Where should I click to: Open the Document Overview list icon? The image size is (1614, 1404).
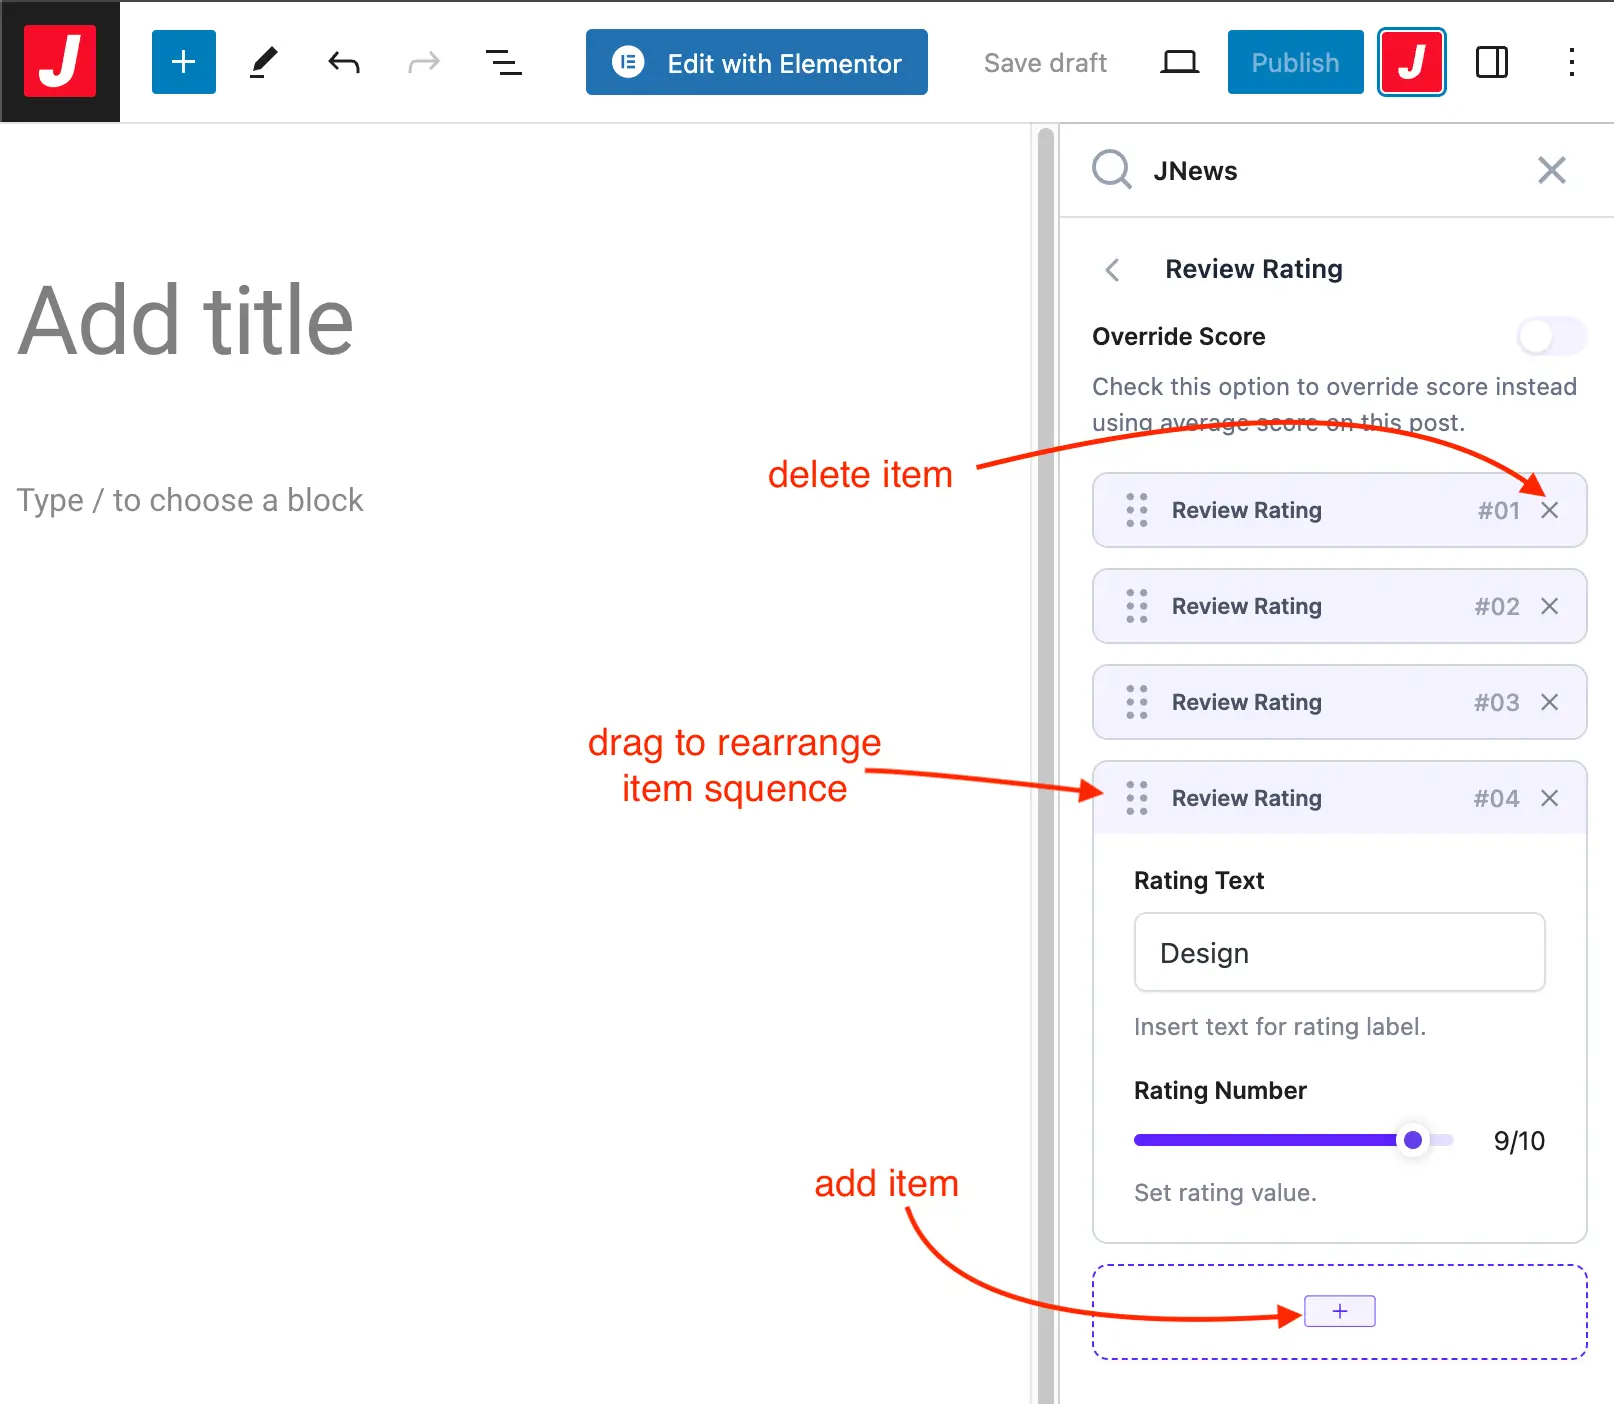pyautogui.click(x=503, y=62)
